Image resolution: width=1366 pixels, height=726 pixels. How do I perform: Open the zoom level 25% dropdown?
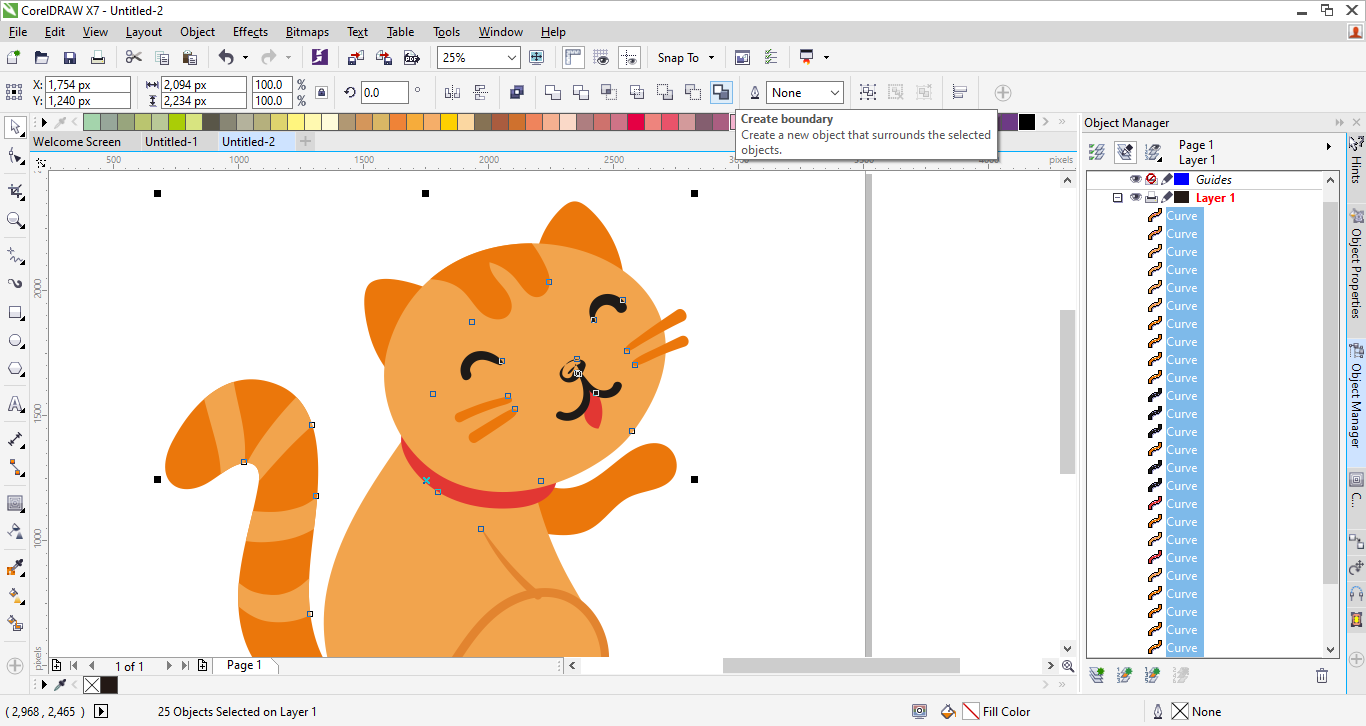pyautogui.click(x=512, y=58)
